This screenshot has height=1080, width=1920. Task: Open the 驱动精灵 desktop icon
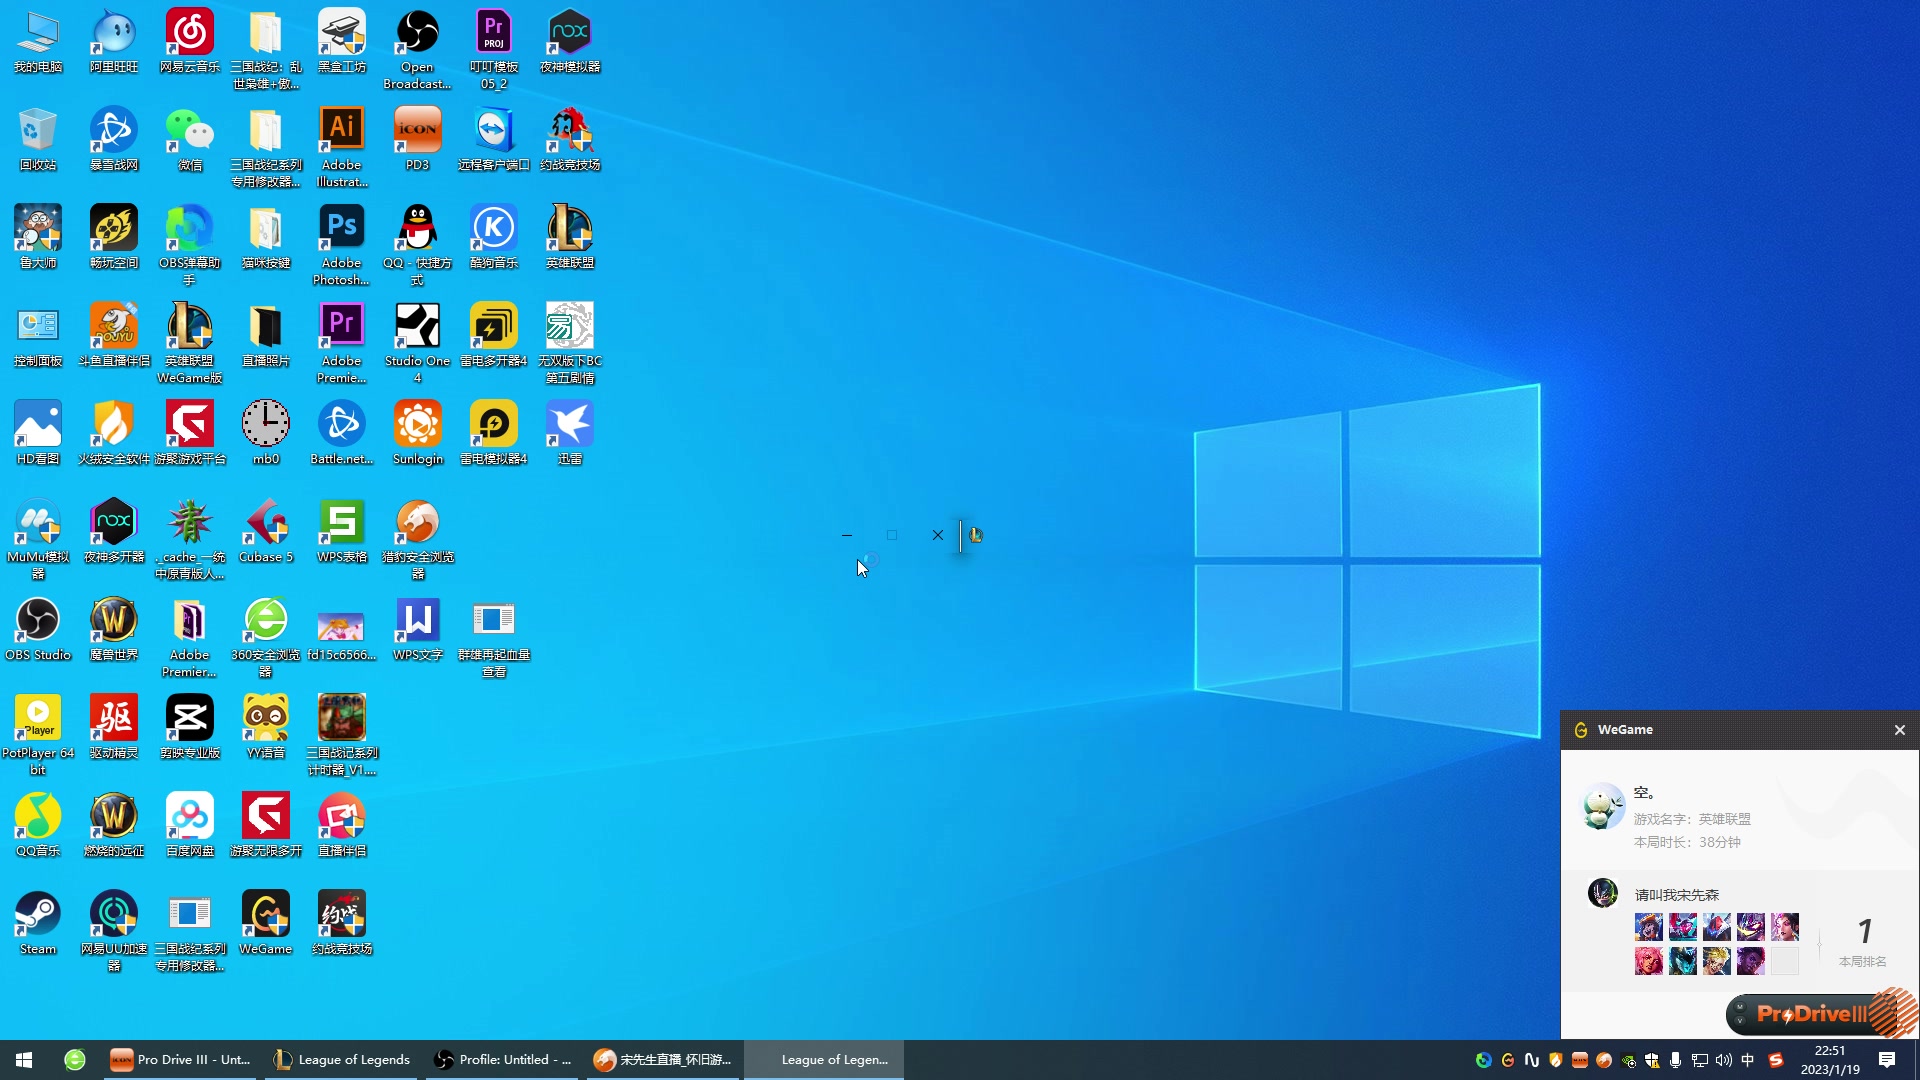(113, 718)
